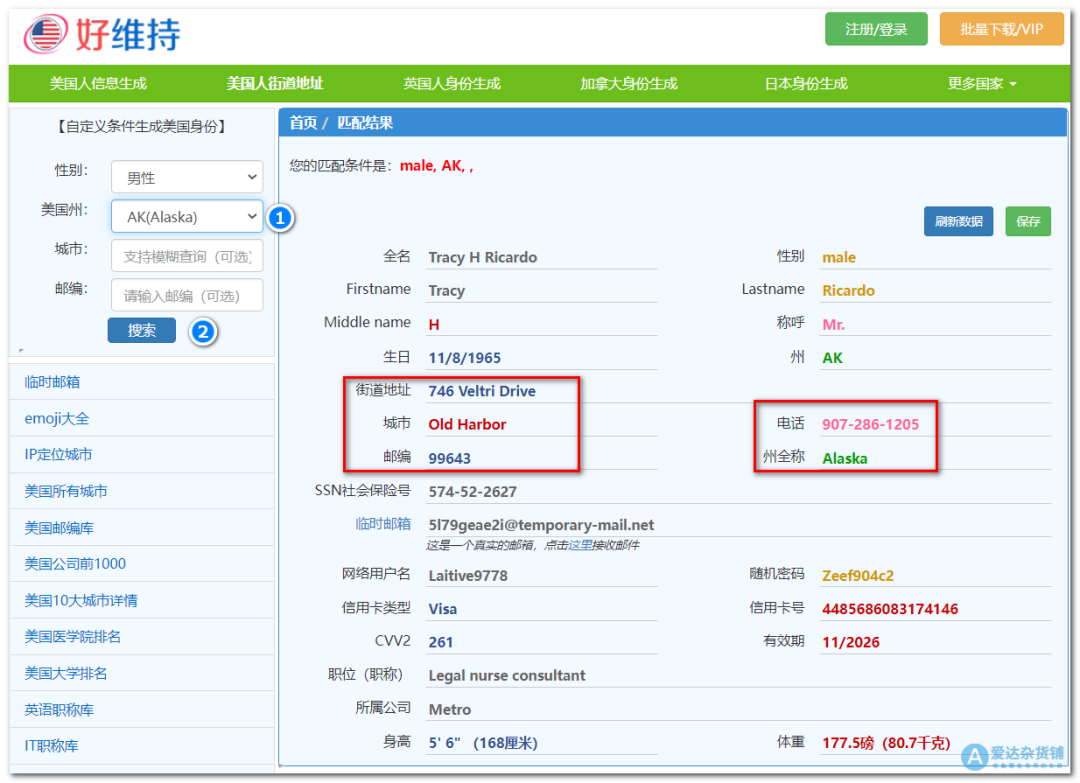This screenshot has height=783, width=1080.
Task: Select credit card number 4485686083174146
Action: tap(890, 609)
